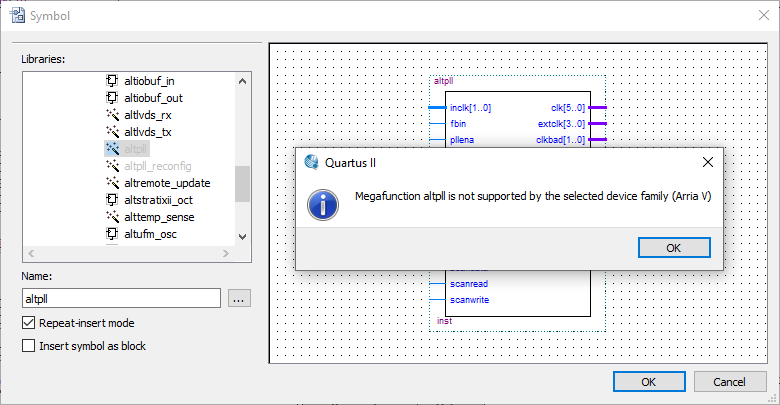The image size is (780, 405).
Task: Select altpll_reconfig in the library tree
Action: [x=157, y=166]
